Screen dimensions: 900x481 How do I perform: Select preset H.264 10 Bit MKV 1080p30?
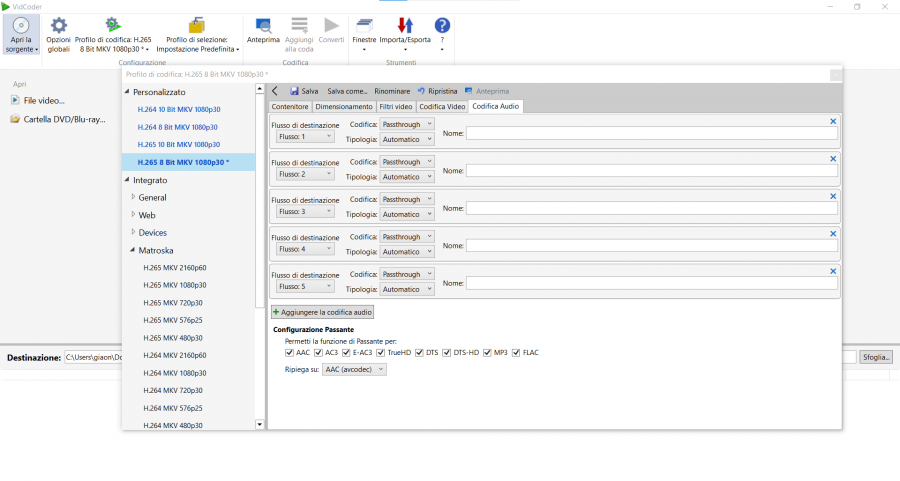click(179, 109)
